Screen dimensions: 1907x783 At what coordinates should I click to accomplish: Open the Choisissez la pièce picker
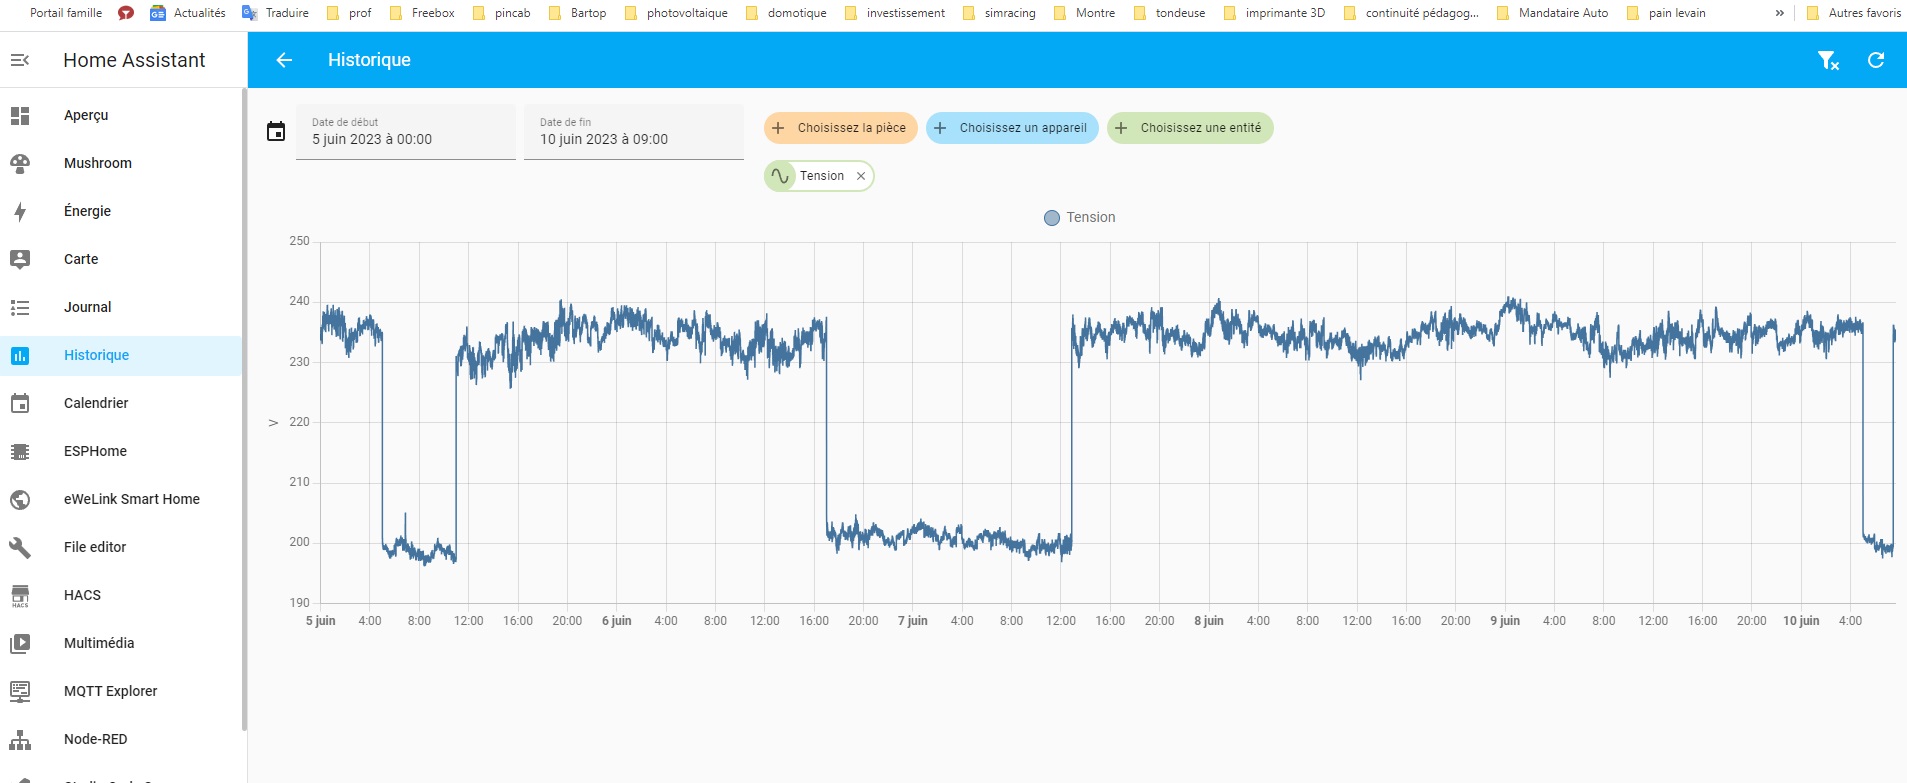pos(840,128)
